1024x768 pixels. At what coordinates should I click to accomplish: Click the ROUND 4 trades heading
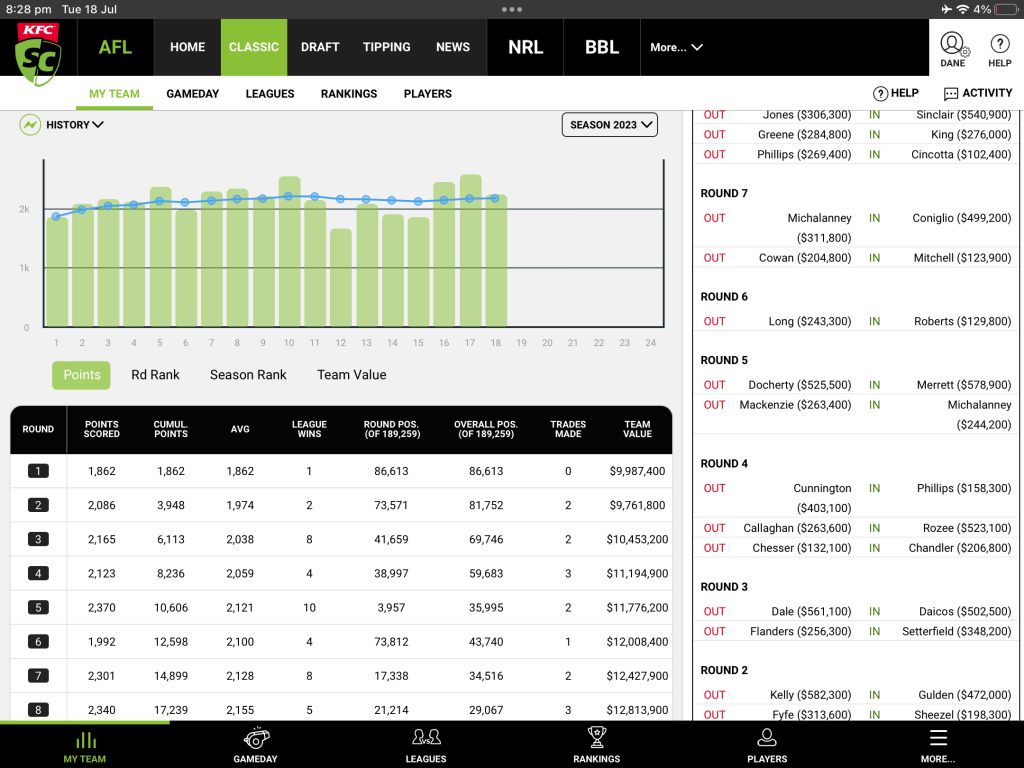pyautogui.click(x=724, y=464)
